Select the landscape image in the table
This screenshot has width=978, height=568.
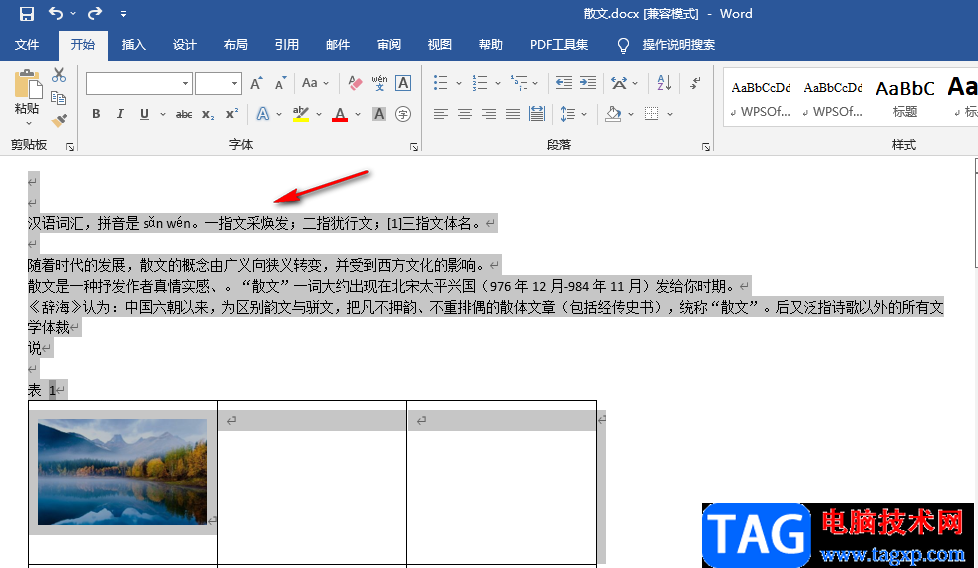pyautogui.click(x=122, y=471)
